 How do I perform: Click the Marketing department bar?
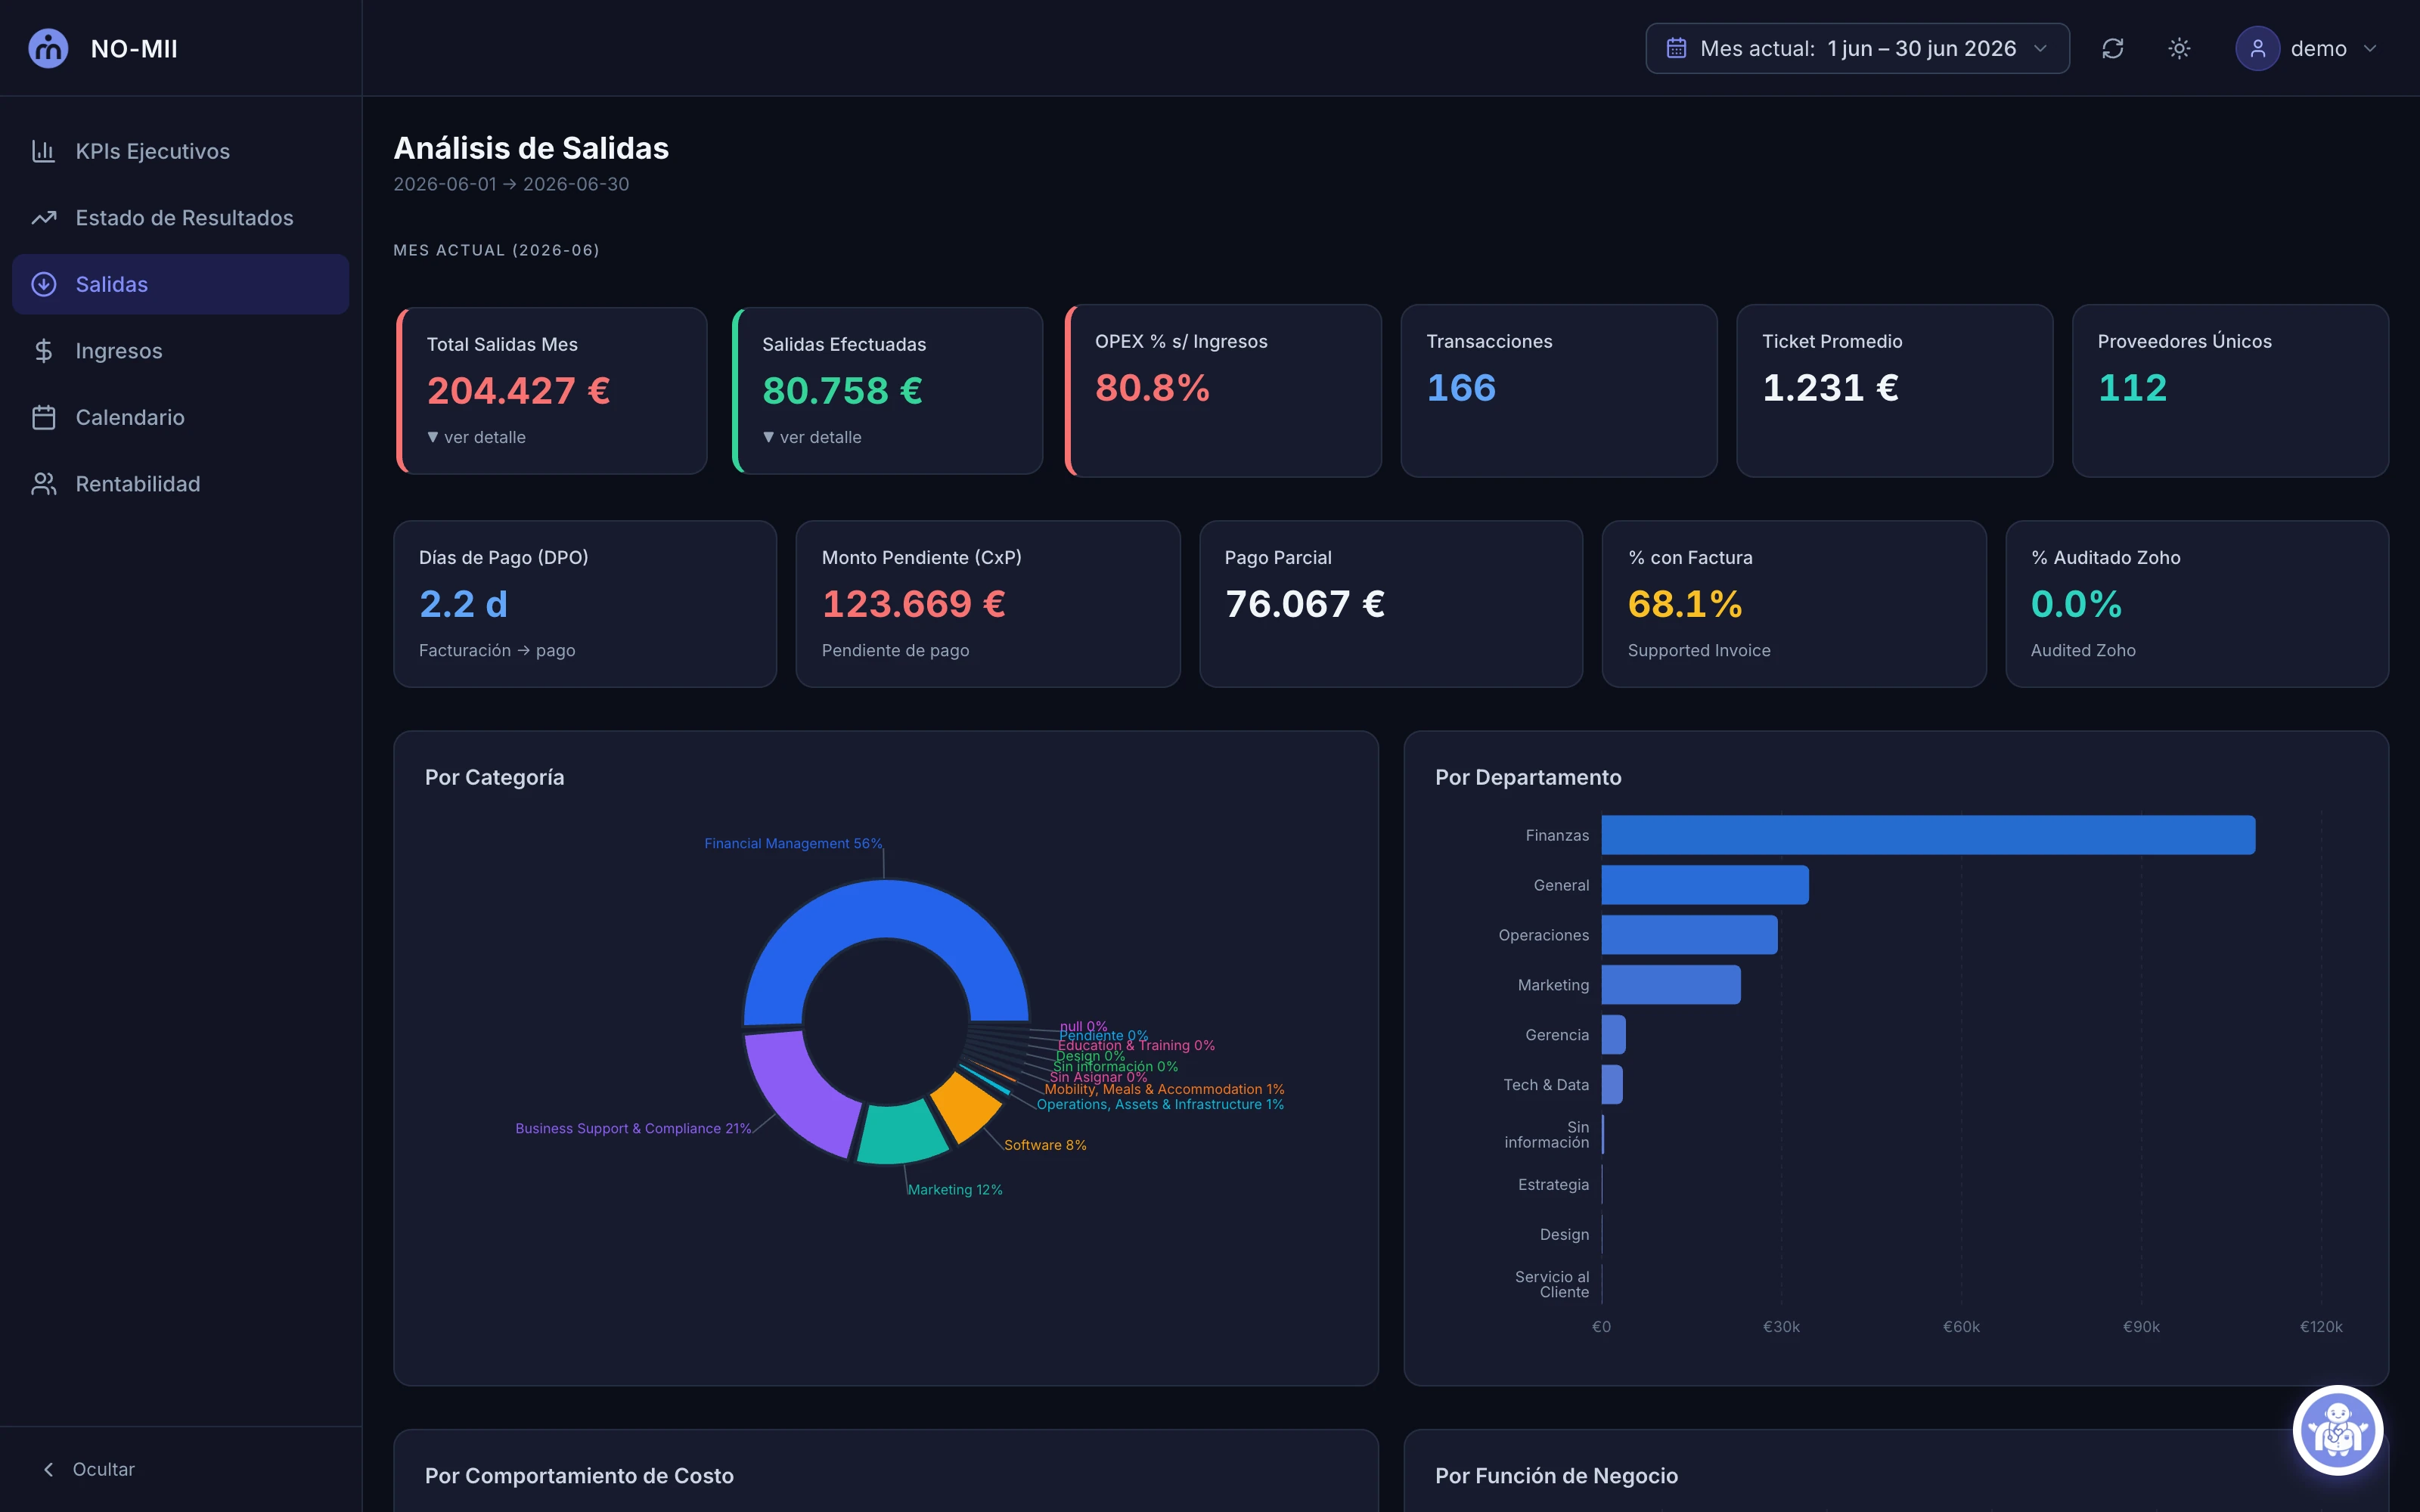pyautogui.click(x=1671, y=985)
